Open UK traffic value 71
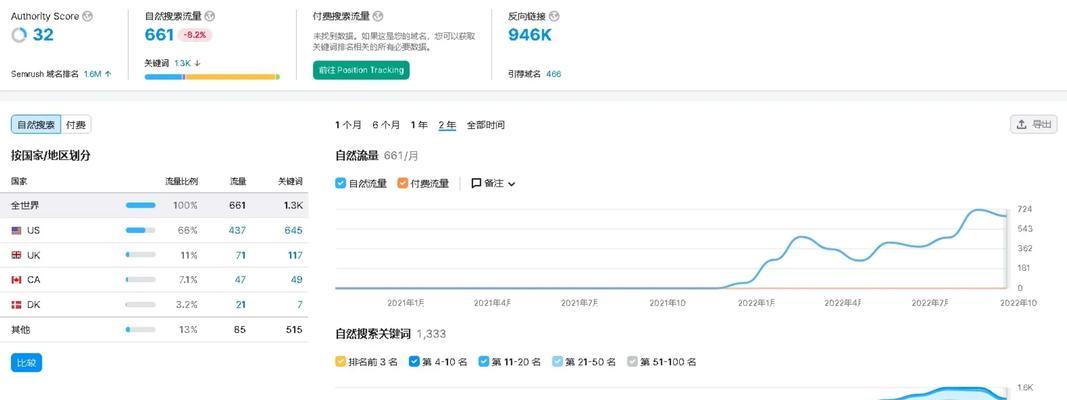This screenshot has height=400, width=1067. coord(240,255)
